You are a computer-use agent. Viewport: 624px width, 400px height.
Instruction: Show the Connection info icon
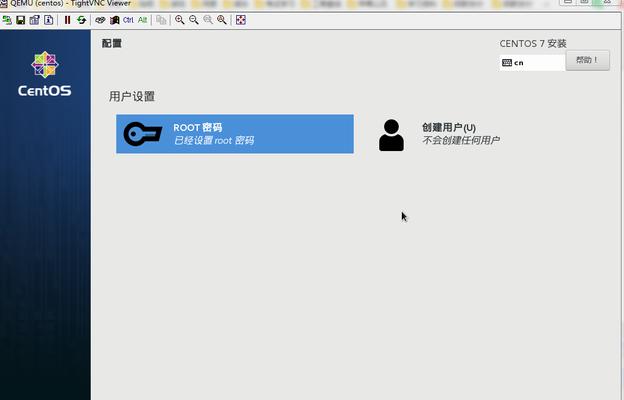[49, 20]
